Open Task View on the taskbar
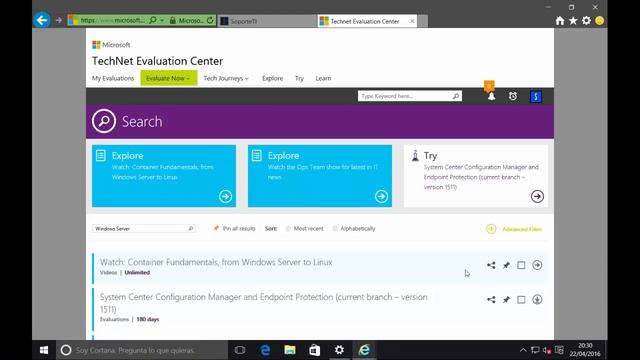 pyautogui.click(x=240, y=350)
